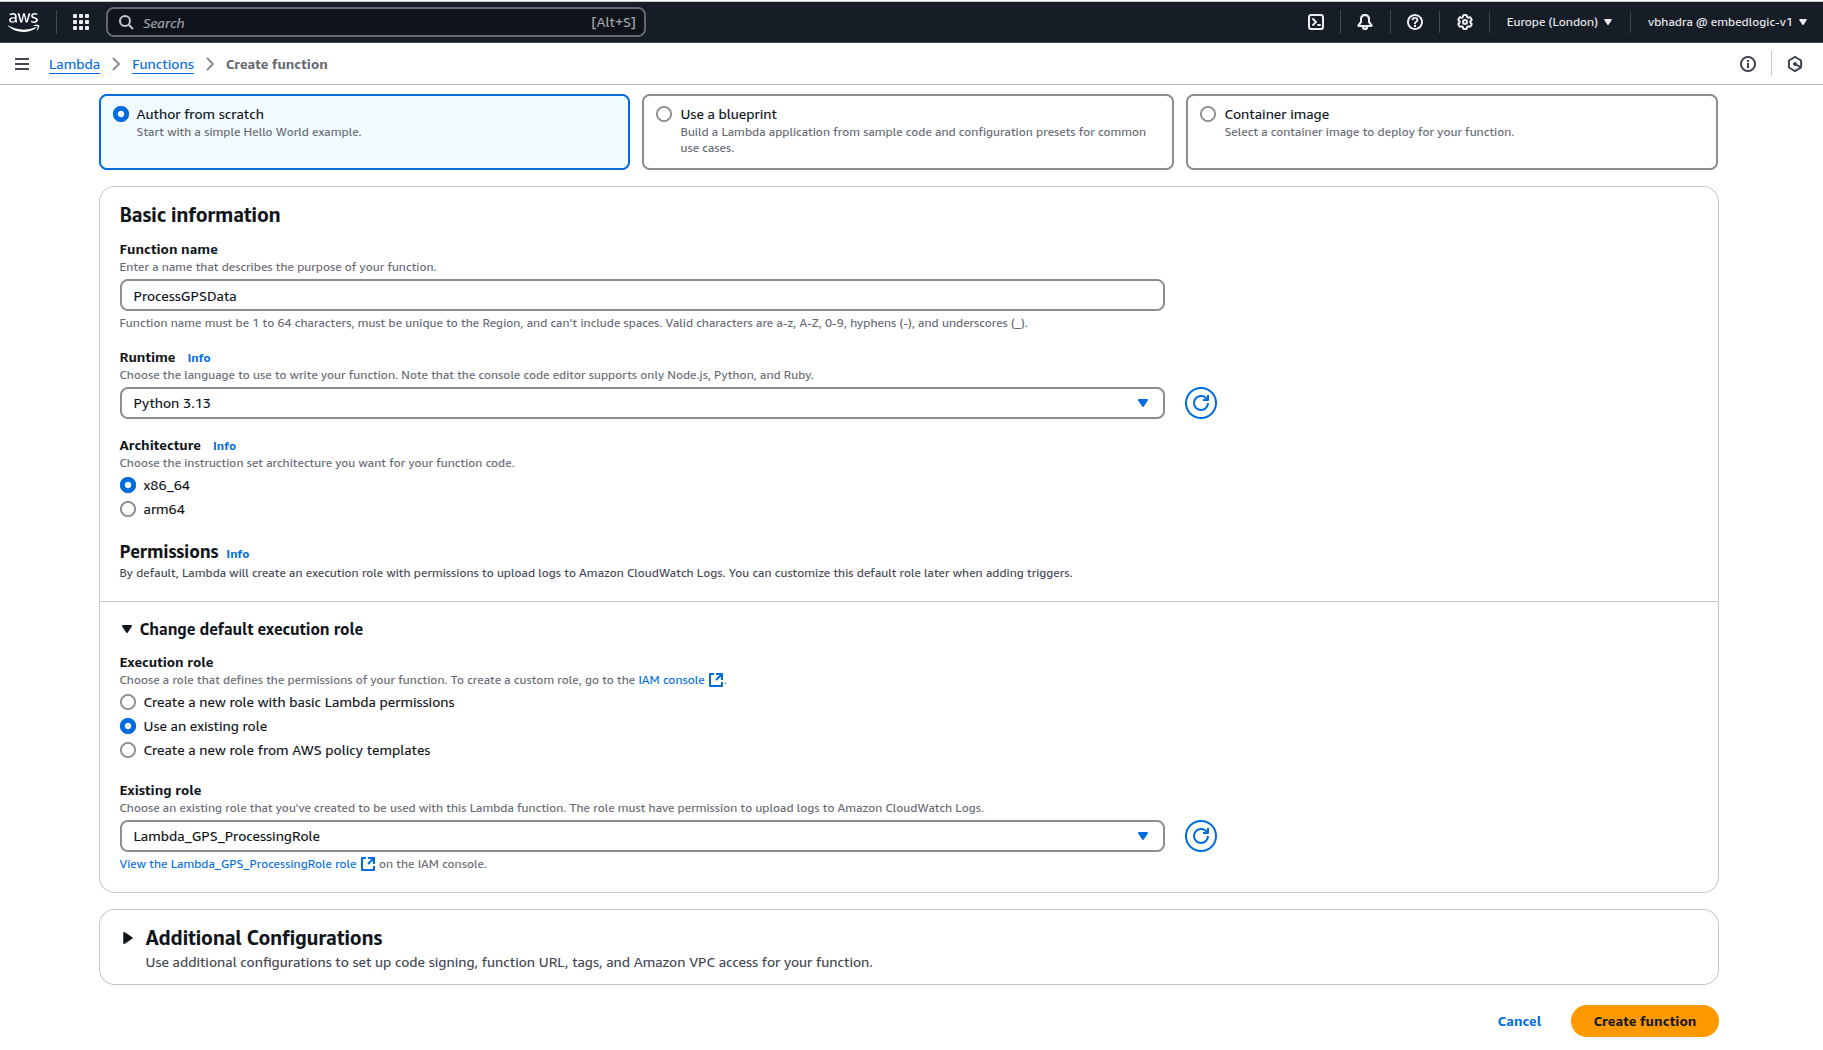
Task: Refresh the runtime list
Action: click(x=1200, y=403)
